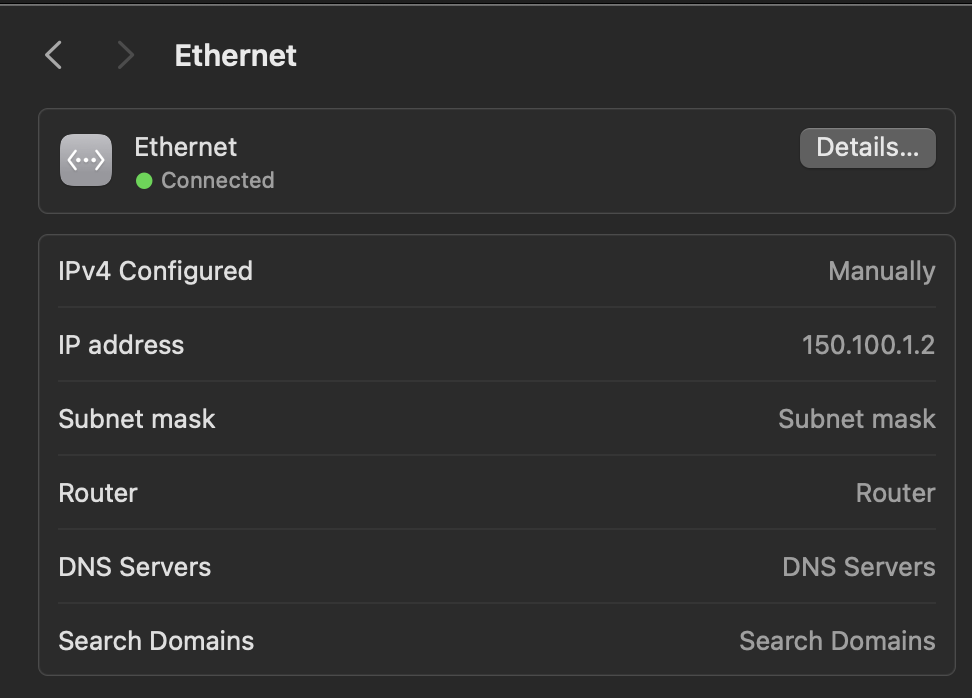Go back using the left chevron
This screenshot has width=972, height=698.
[x=54, y=55]
